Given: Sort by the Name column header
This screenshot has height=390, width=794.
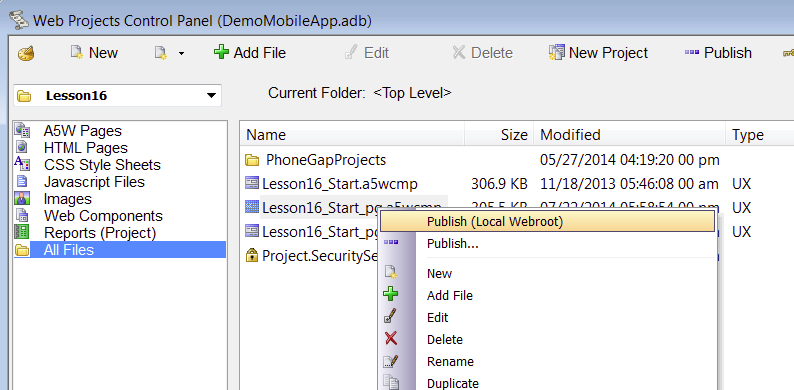Looking at the screenshot, I should pos(352,135).
